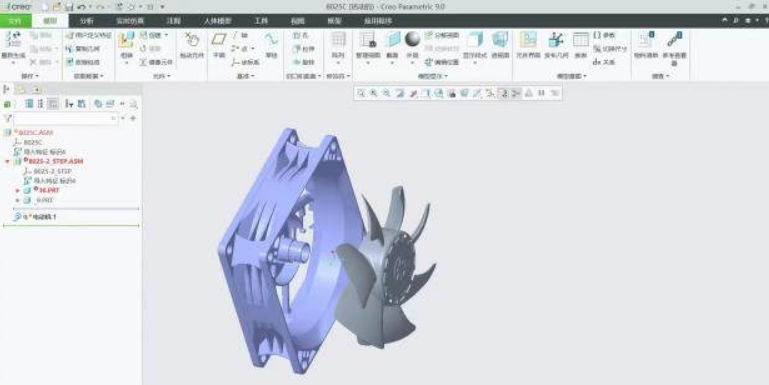Click the datum Coordinate System tool
The image size is (769, 385).
click(245, 62)
